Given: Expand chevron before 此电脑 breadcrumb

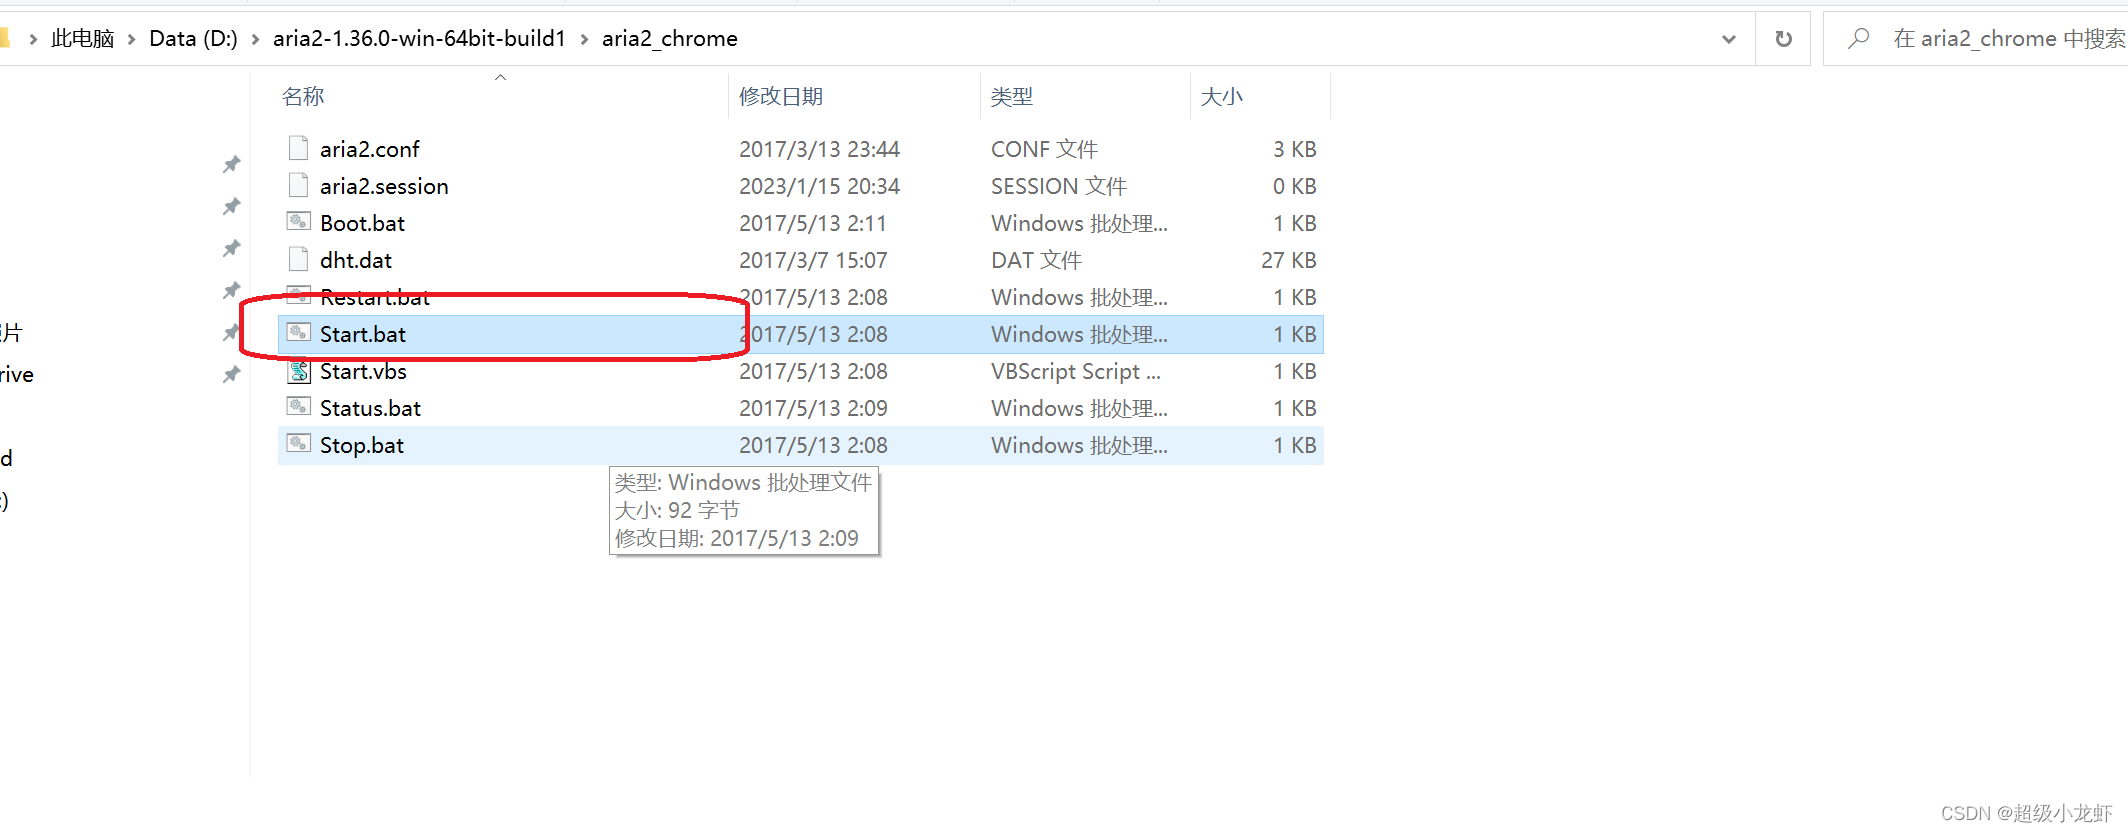Looking at the screenshot, I should [33, 39].
